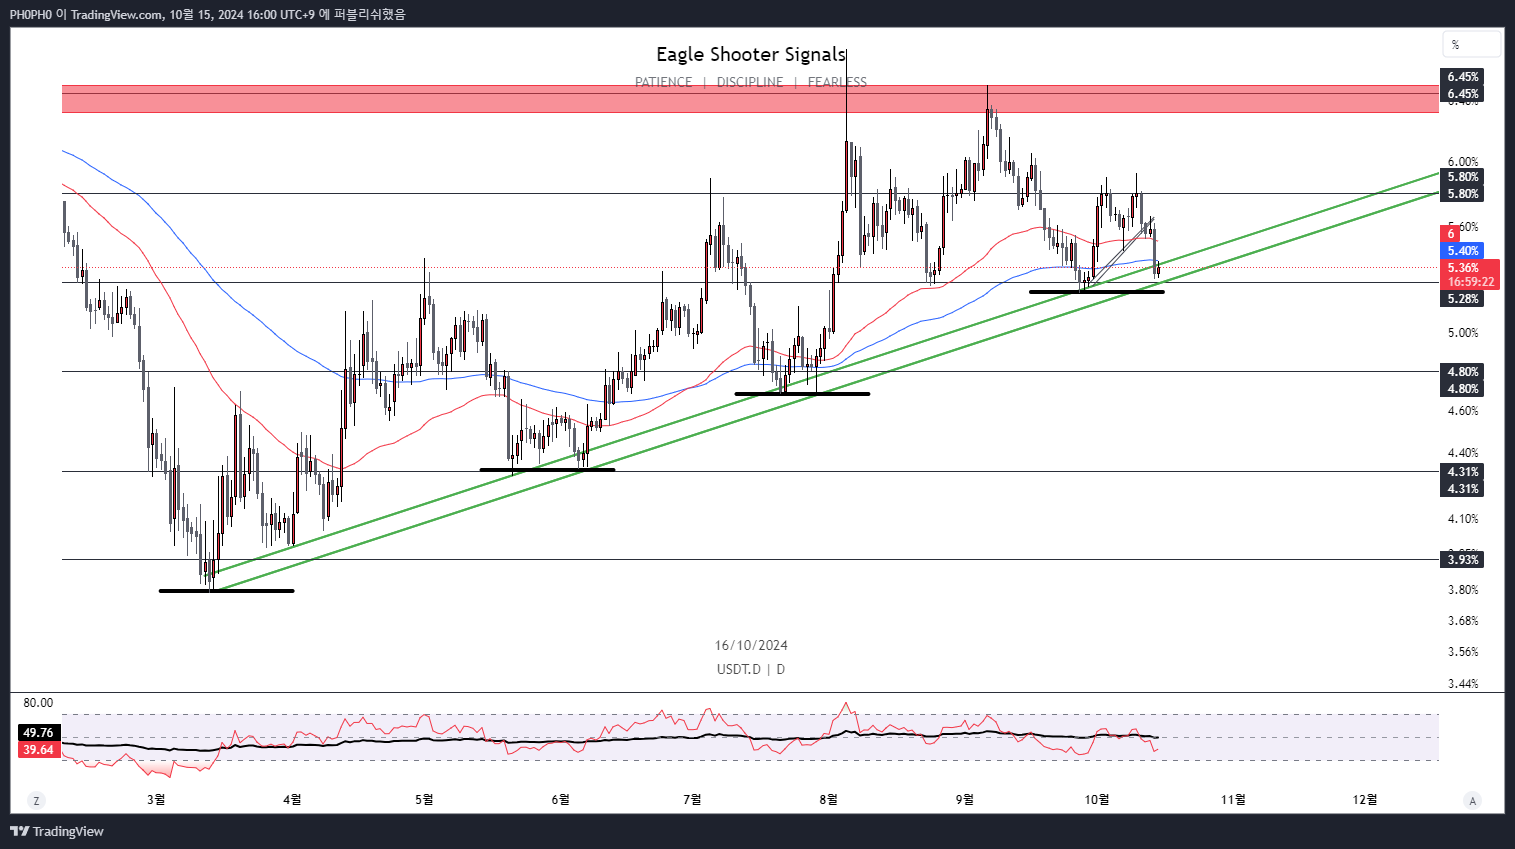Click the 9월 time axis label

[x=965, y=799]
